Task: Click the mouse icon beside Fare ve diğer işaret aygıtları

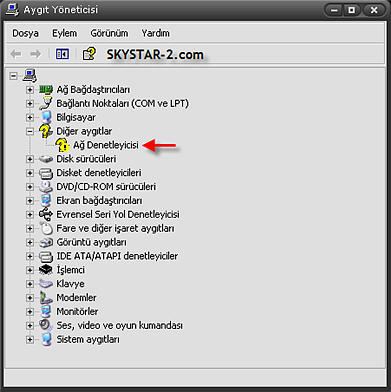Action: 46,228
